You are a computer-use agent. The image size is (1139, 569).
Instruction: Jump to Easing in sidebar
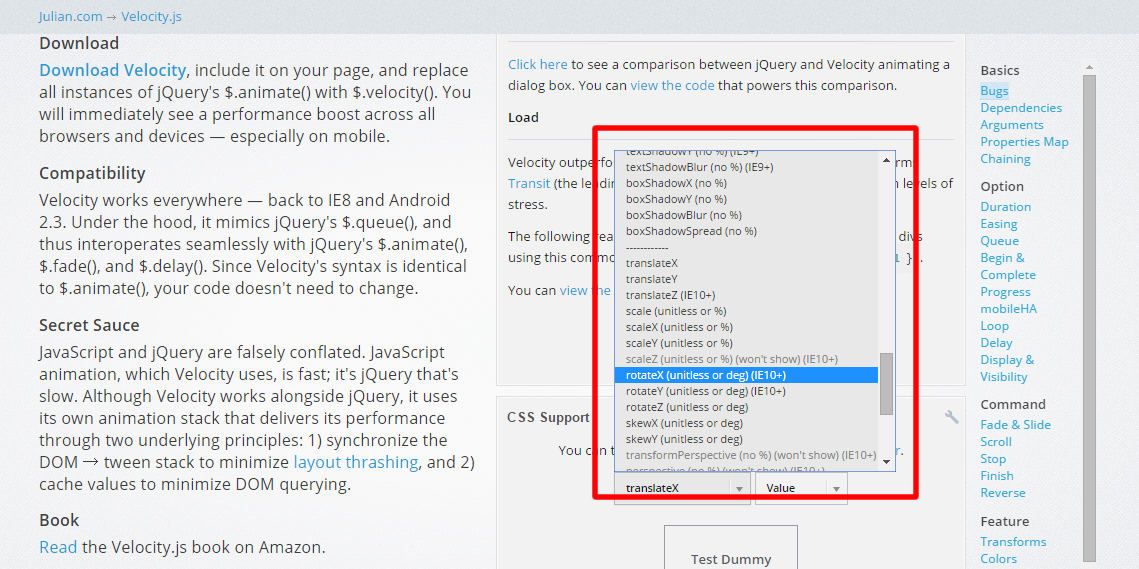999,224
